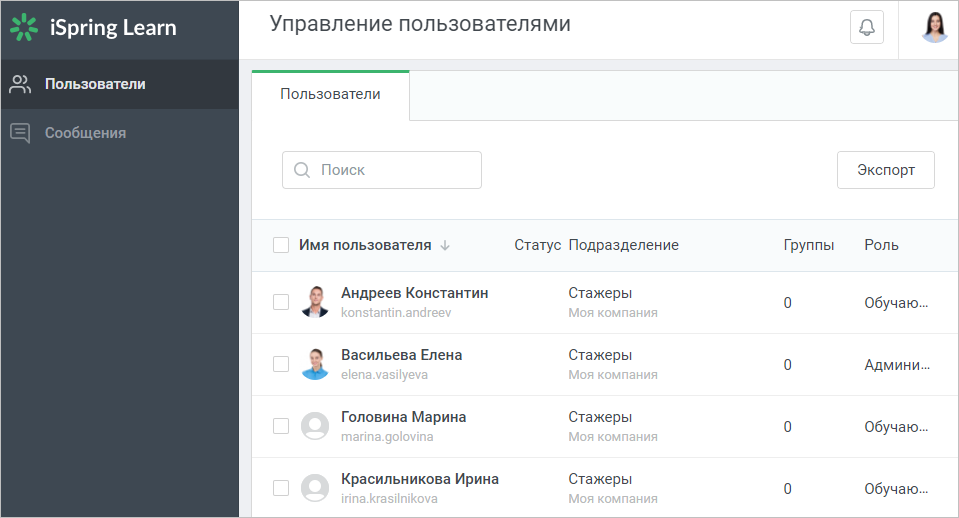
Task: Toggle sort arrow next to Имя пользователя
Action: point(445,246)
